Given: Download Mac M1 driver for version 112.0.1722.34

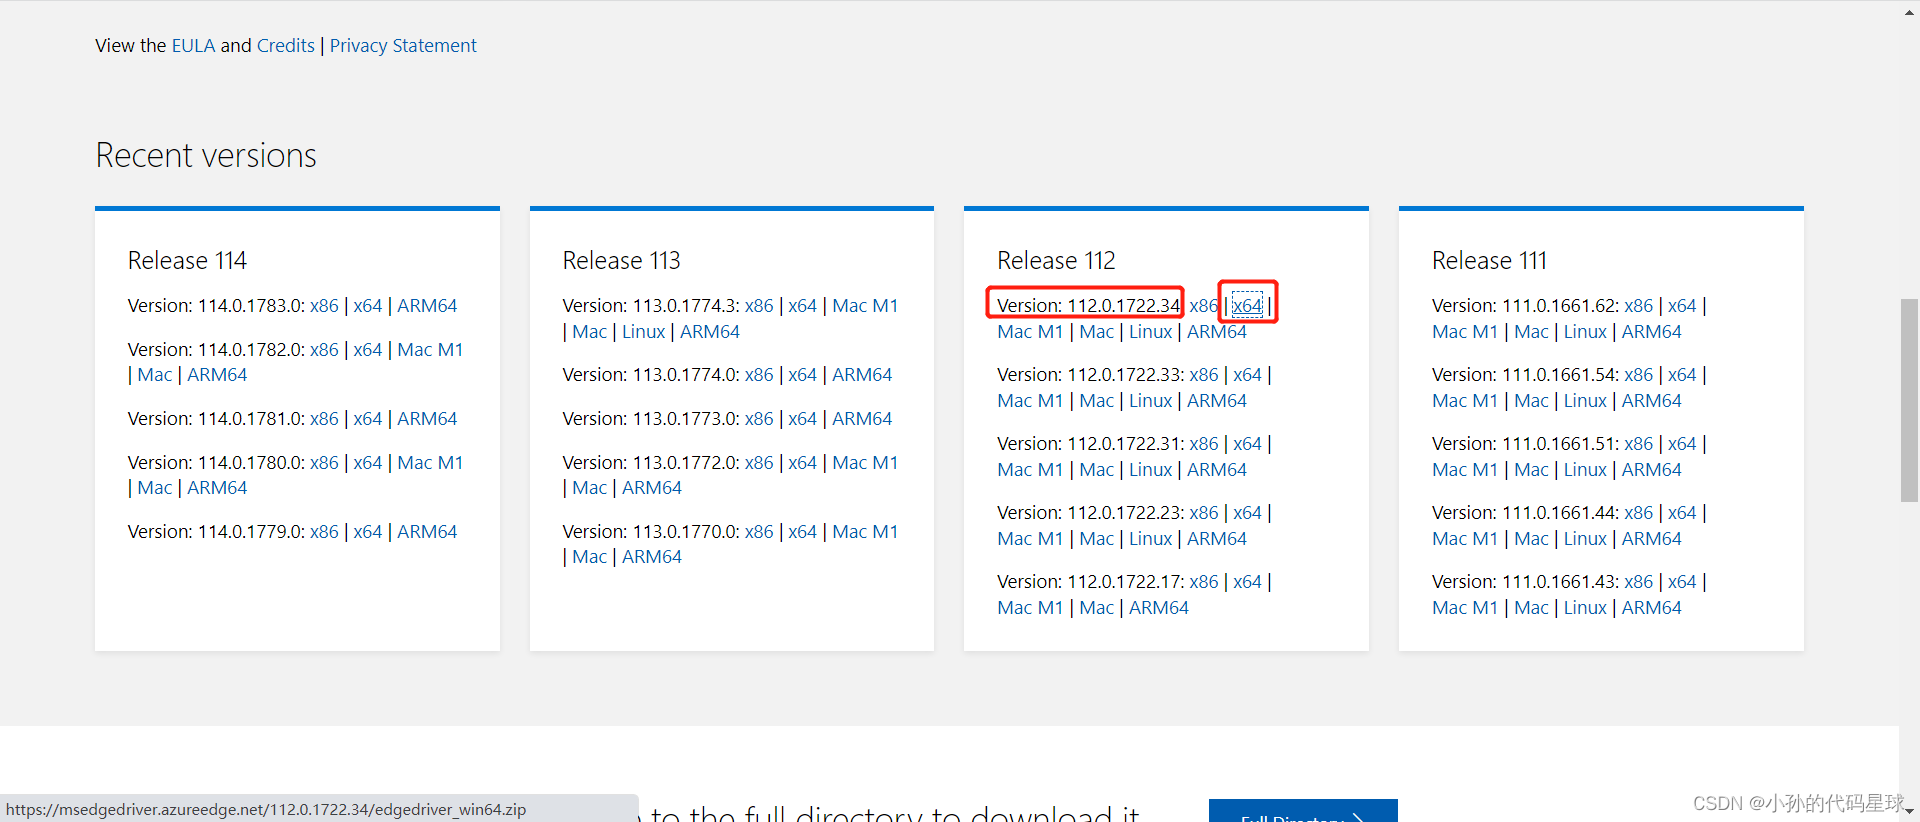Looking at the screenshot, I should [x=1030, y=332].
